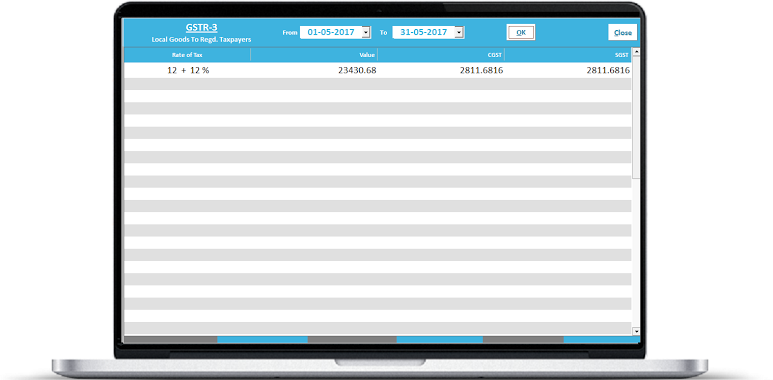Viewport: 773px width, 380px height.
Task: Open the To date dropdown arrow
Action: coord(458,33)
